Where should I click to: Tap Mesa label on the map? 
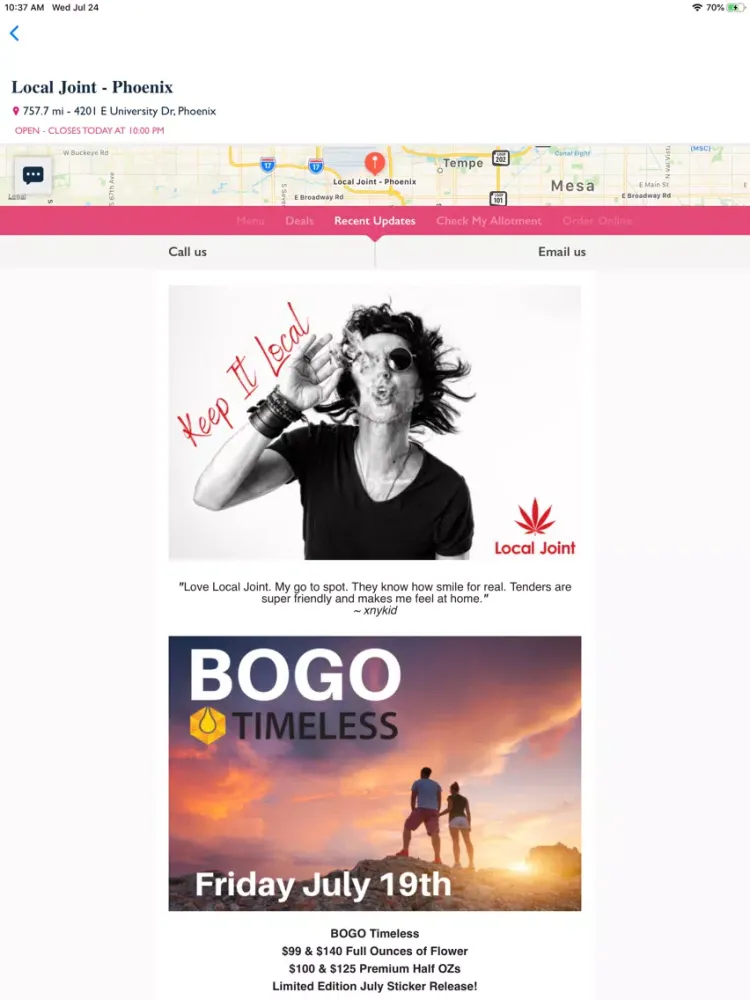click(573, 186)
